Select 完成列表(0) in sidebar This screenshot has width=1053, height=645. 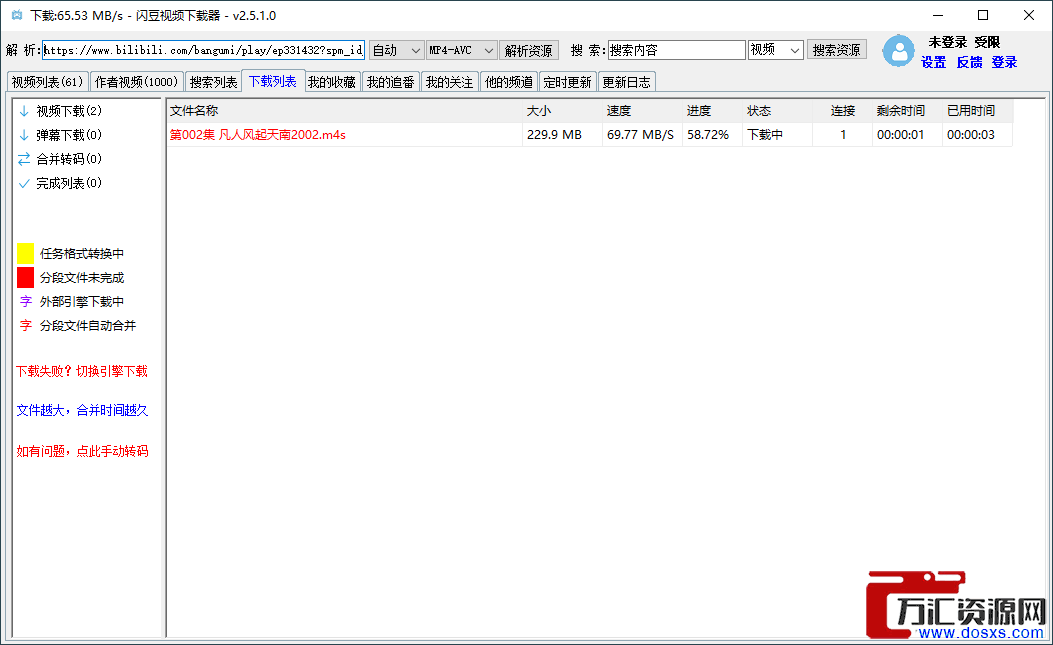pos(69,183)
